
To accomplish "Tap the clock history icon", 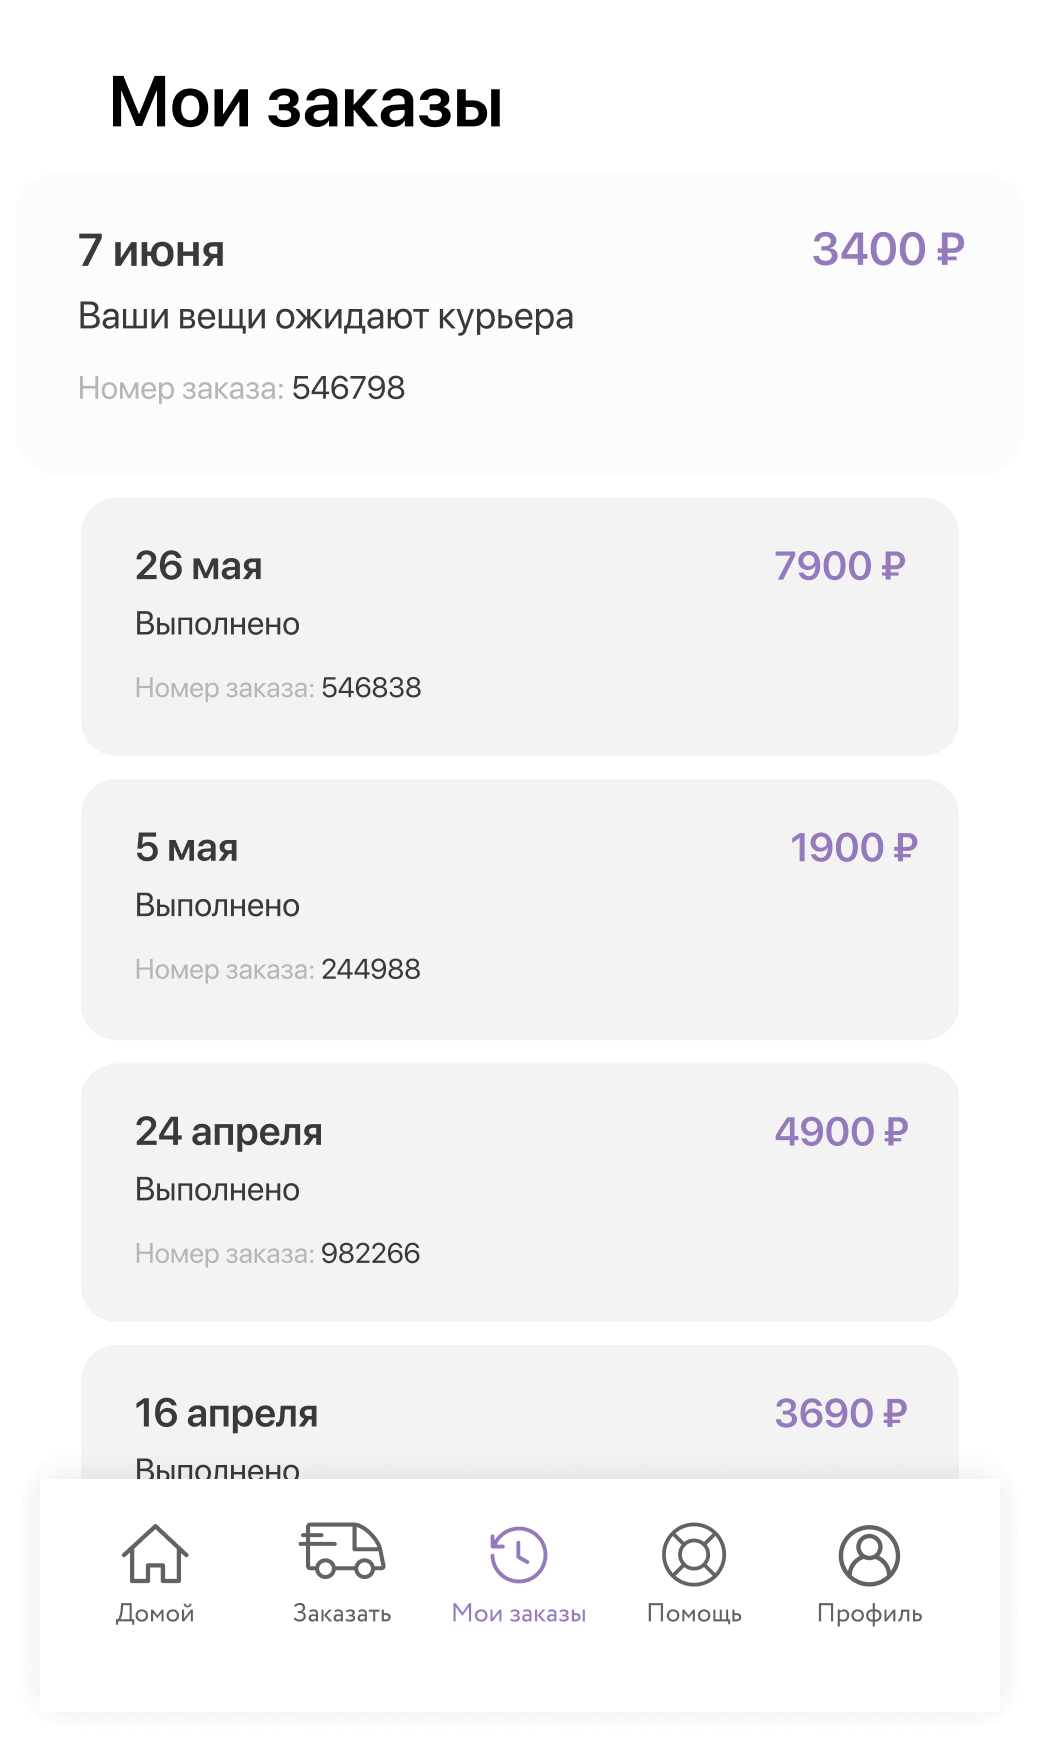I will pyautogui.click(x=518, y=1554).
